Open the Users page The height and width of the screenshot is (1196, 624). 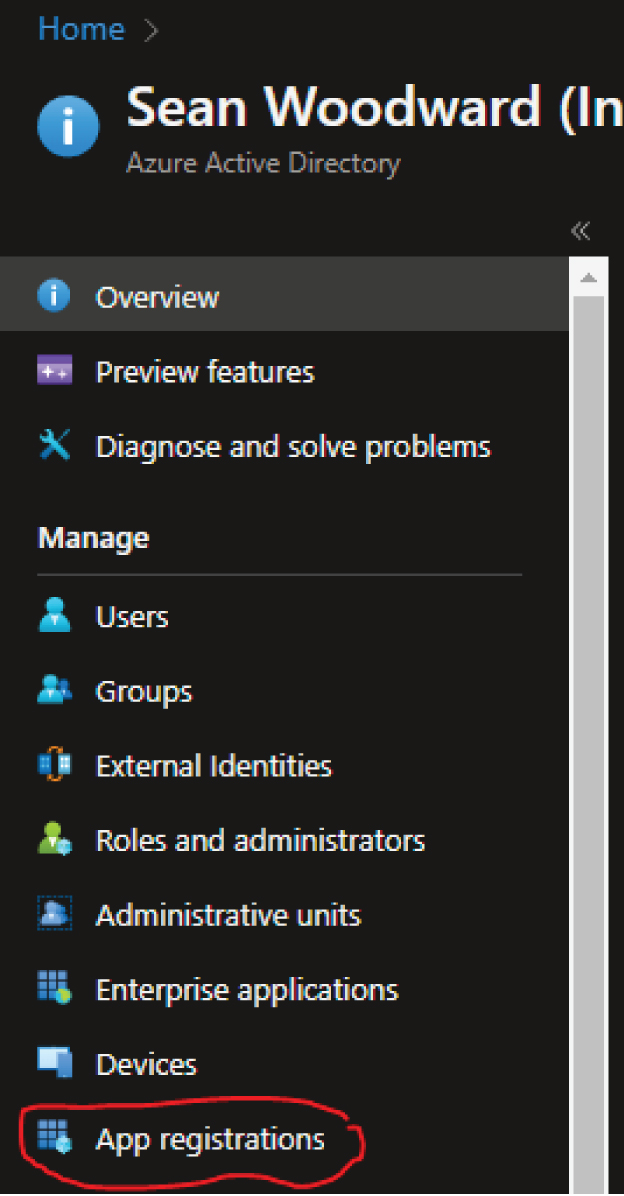[x=132, y=616]
